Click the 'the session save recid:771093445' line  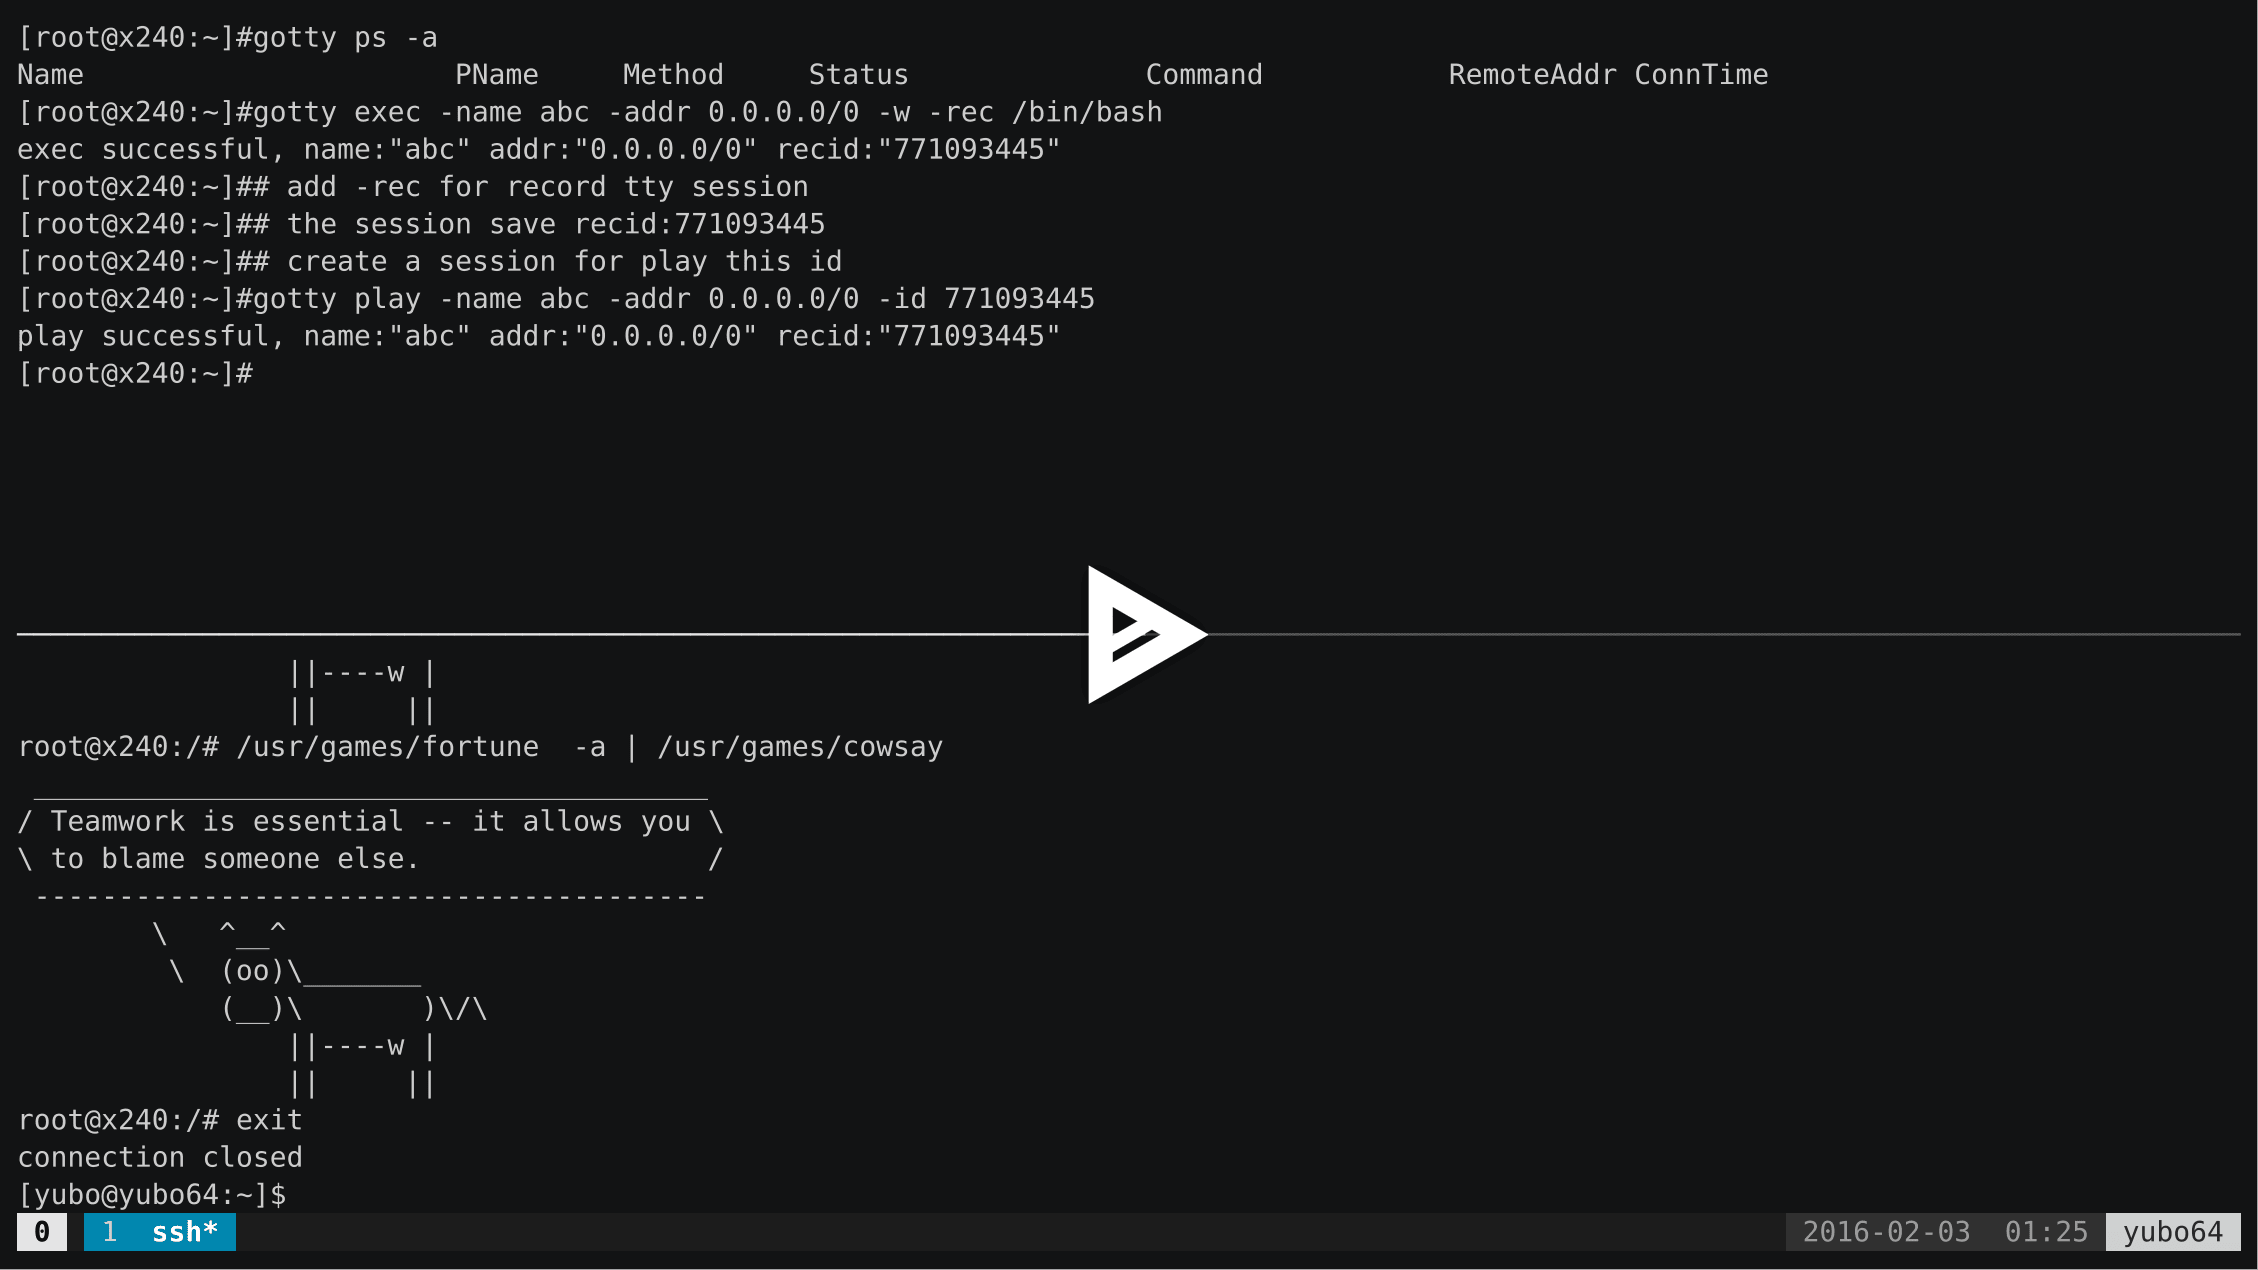coord(421,224)
